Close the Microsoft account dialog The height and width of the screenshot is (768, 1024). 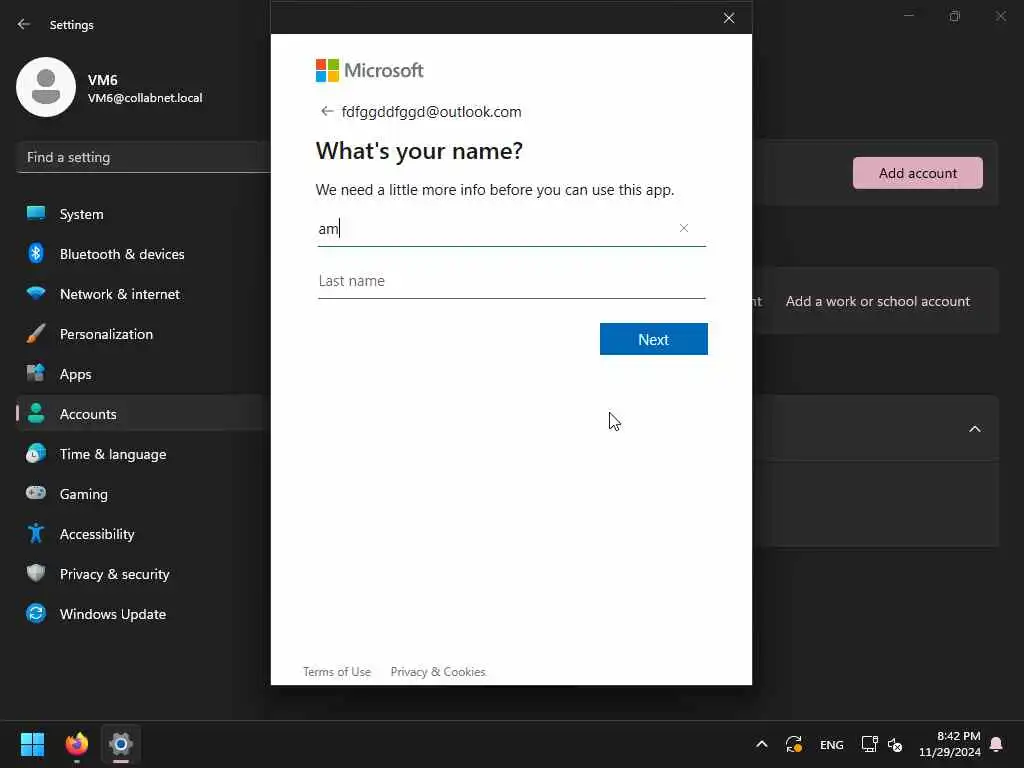tap(729, 18)
